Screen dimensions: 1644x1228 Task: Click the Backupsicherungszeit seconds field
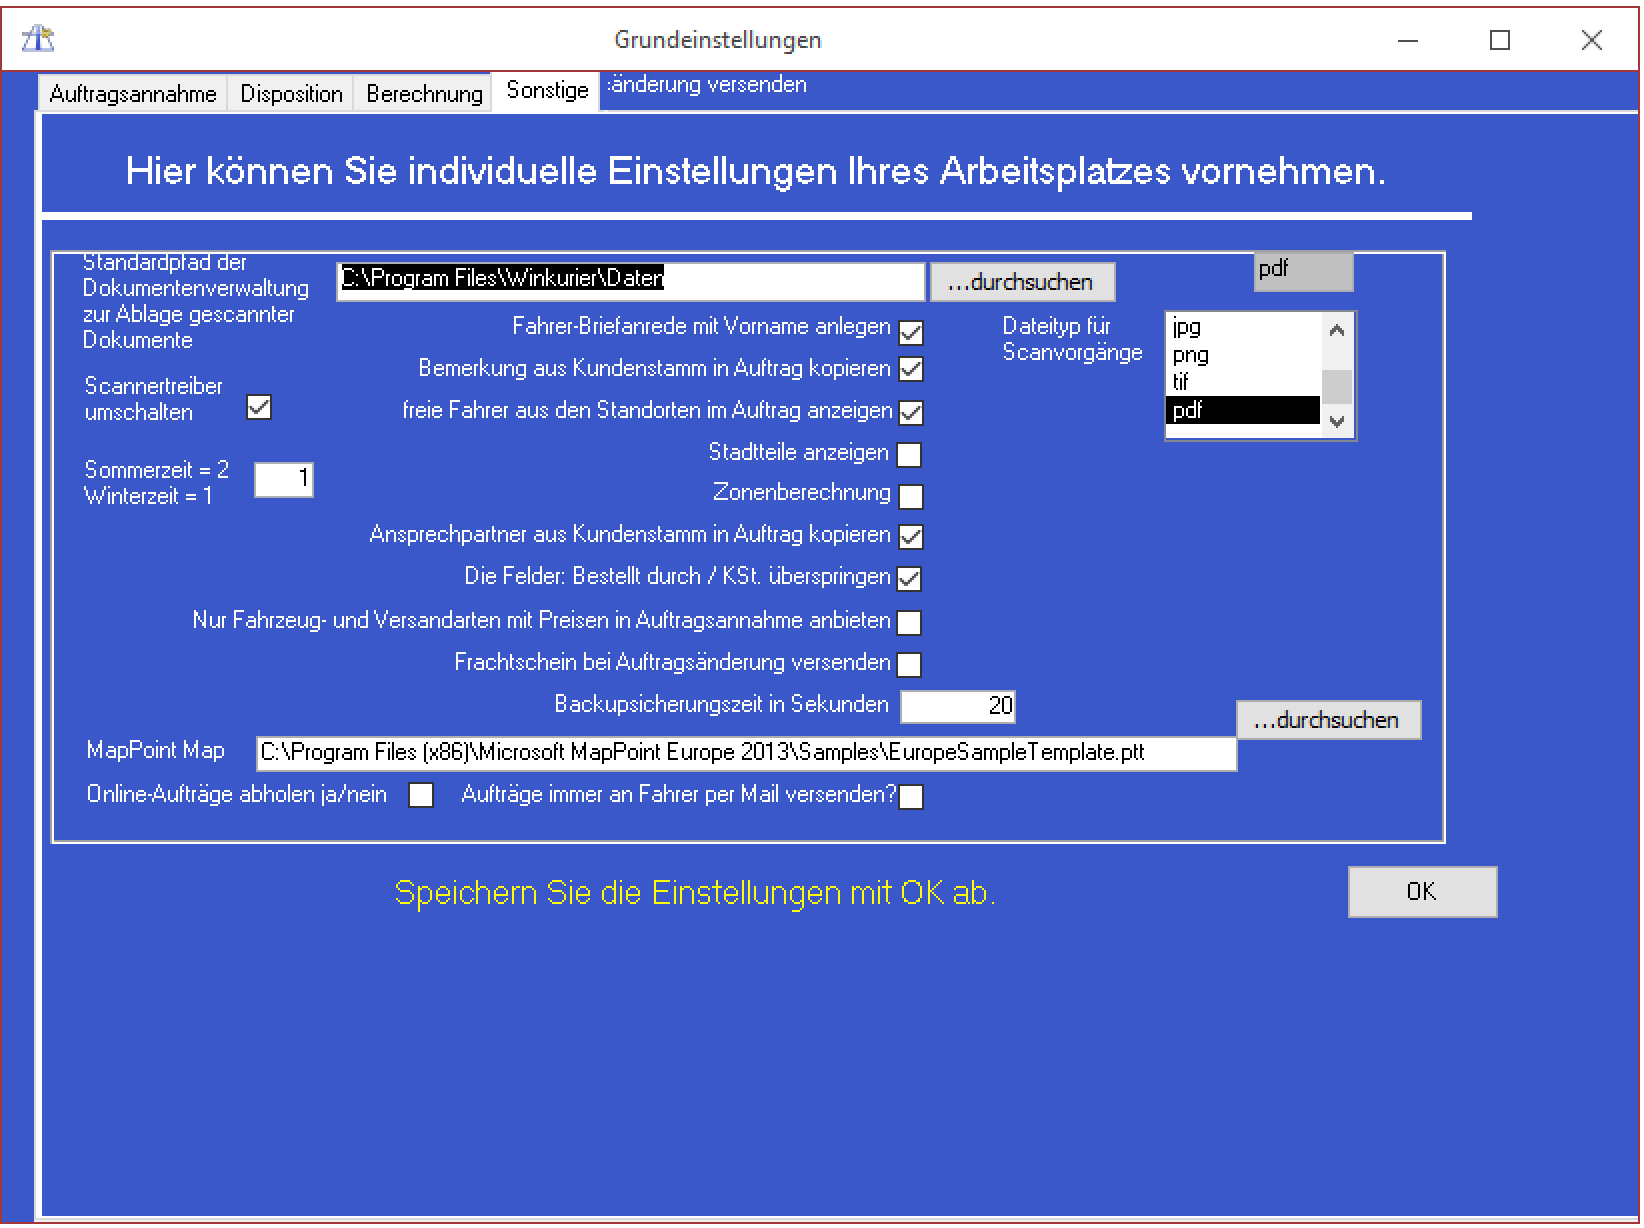tap(957, 706)
